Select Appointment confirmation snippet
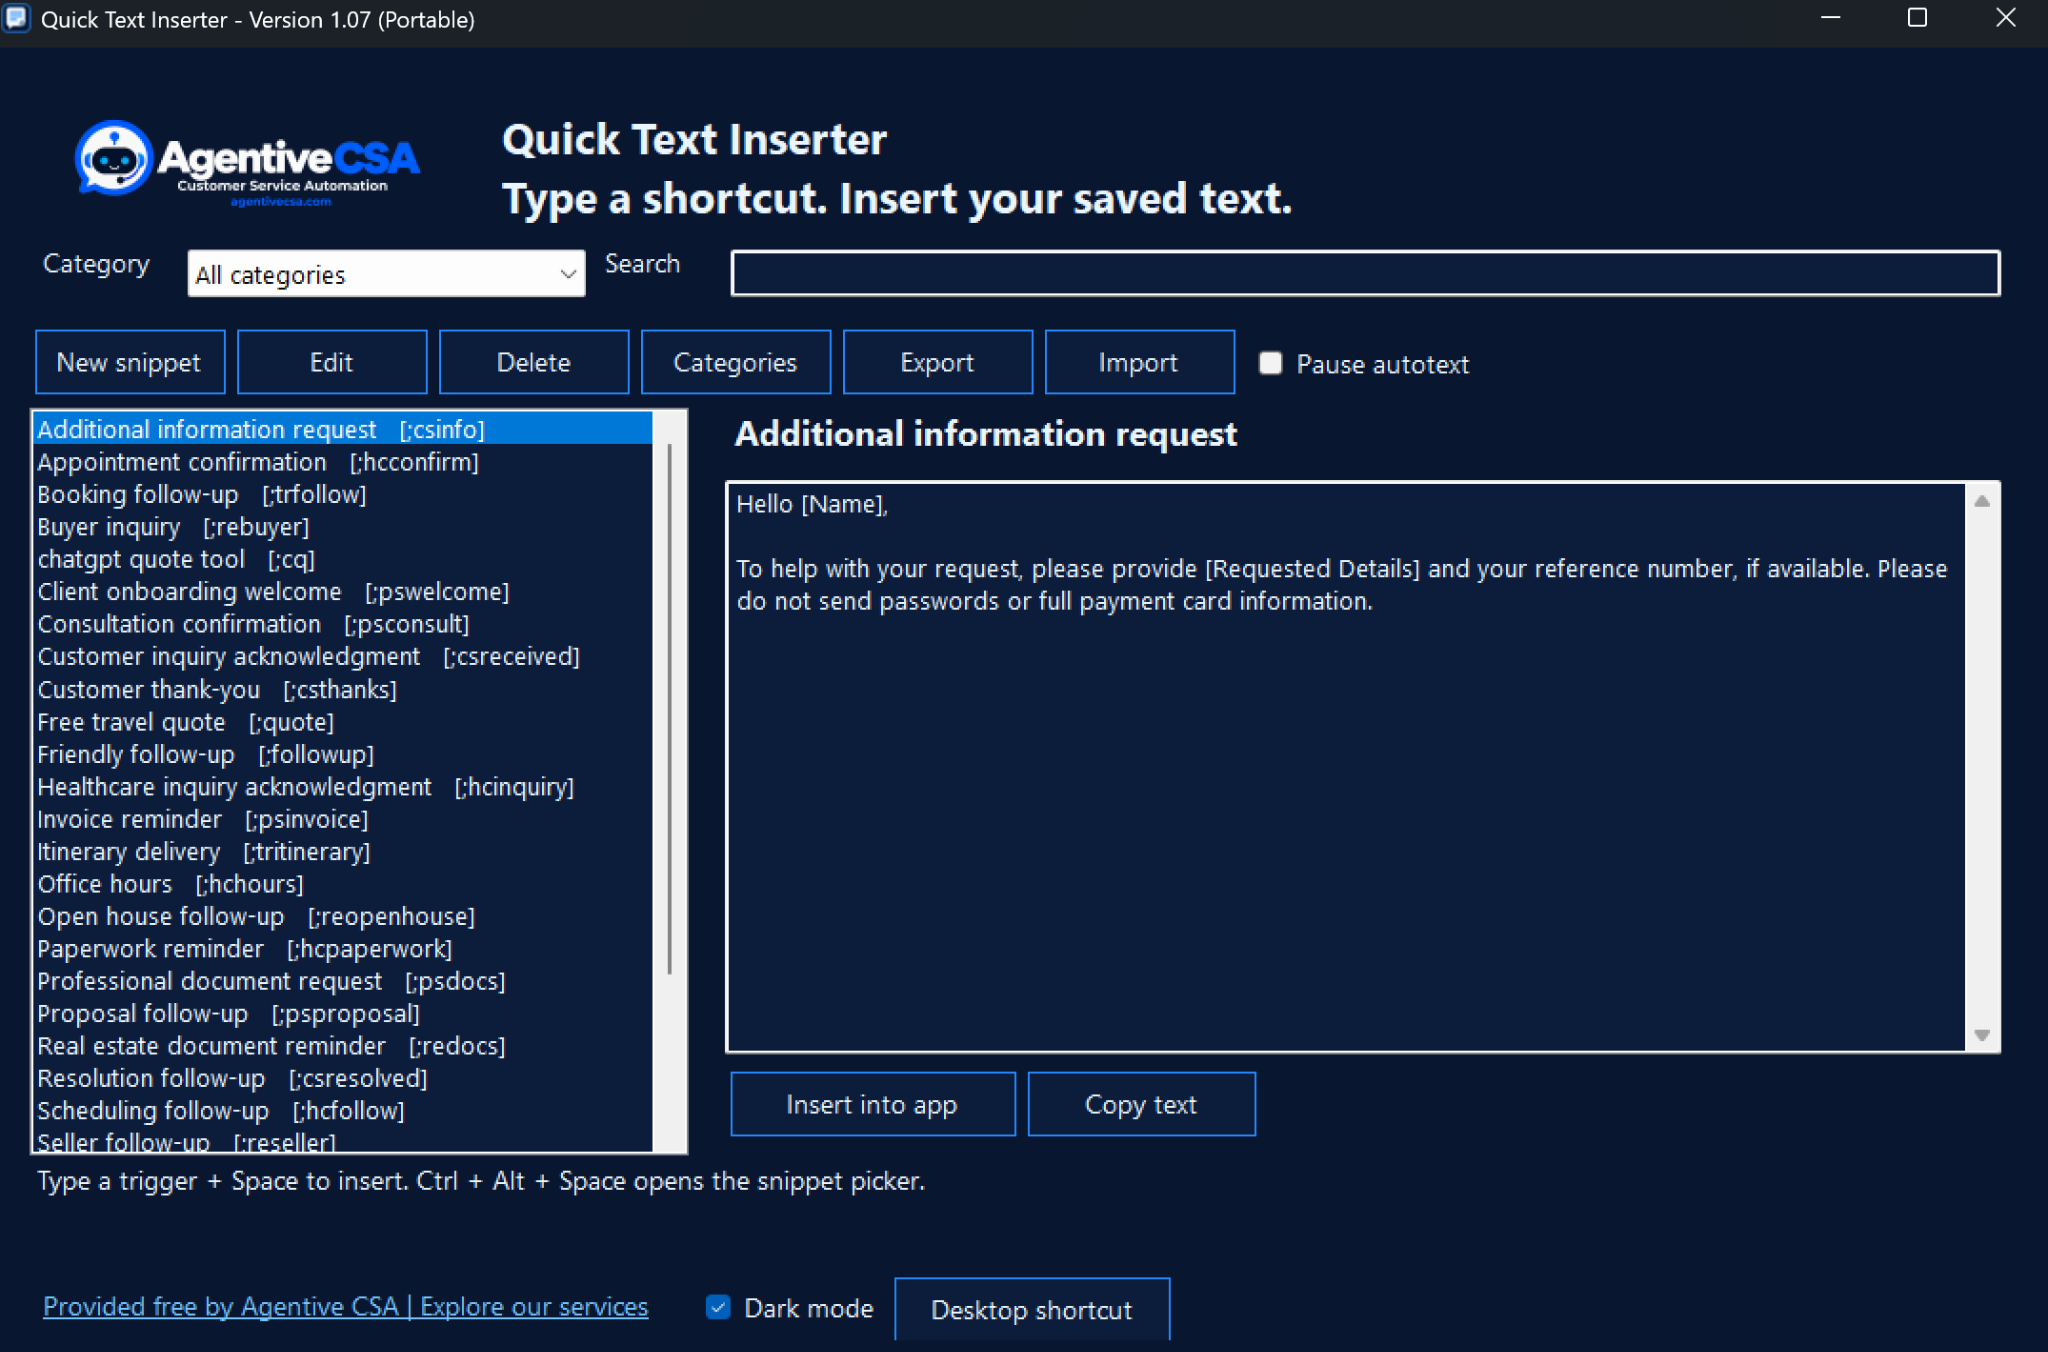 point(343,462)
